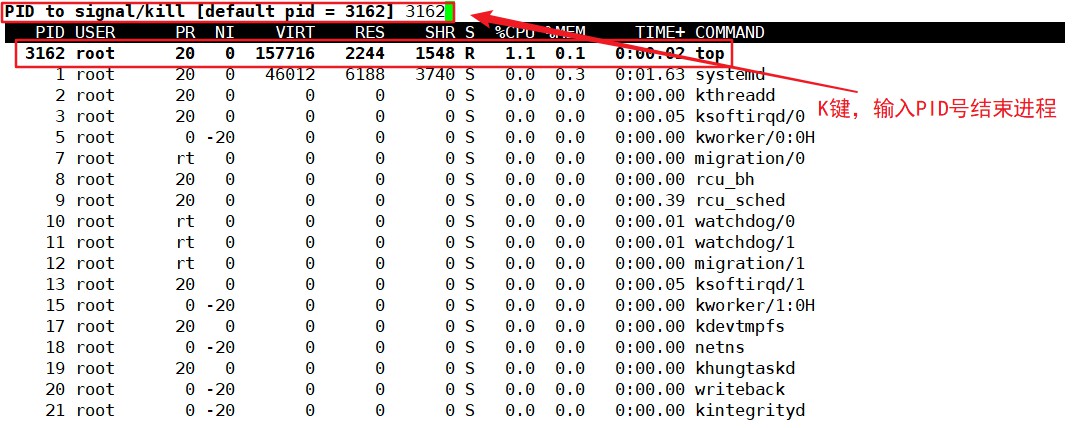
Task: Select the migration/1 process command
Action: pyautogui.click(x=750, y=263)
